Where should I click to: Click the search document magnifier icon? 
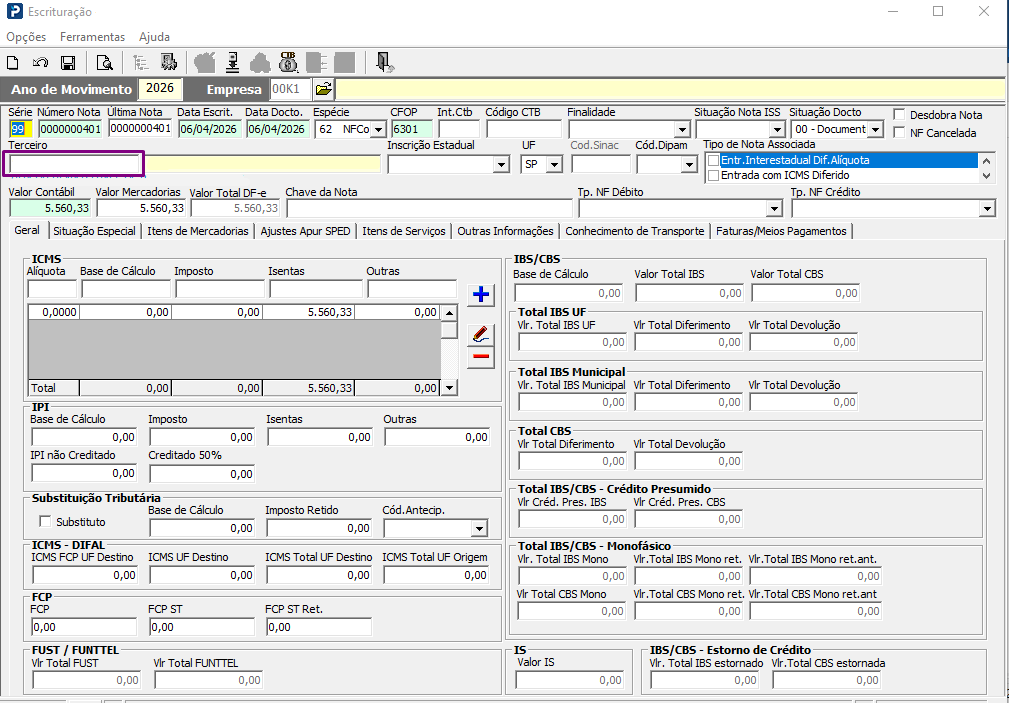(104, 62)
